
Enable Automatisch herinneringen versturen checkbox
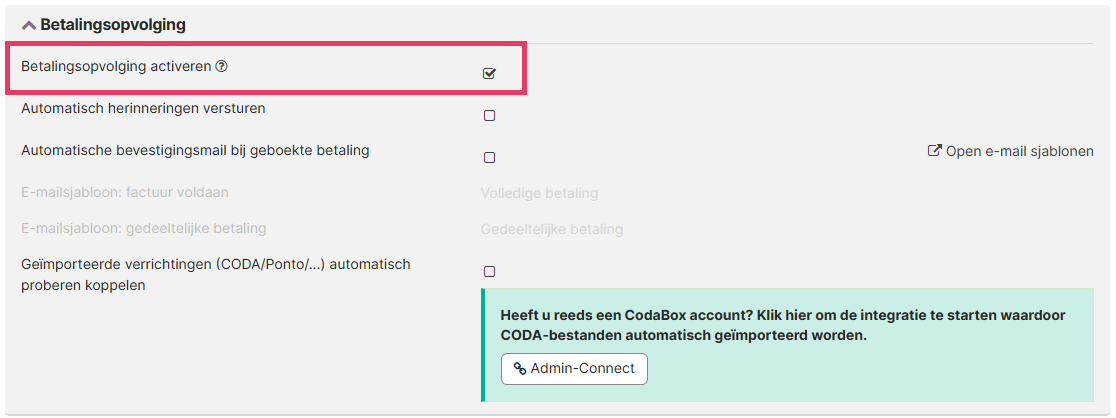coord(489,115)
